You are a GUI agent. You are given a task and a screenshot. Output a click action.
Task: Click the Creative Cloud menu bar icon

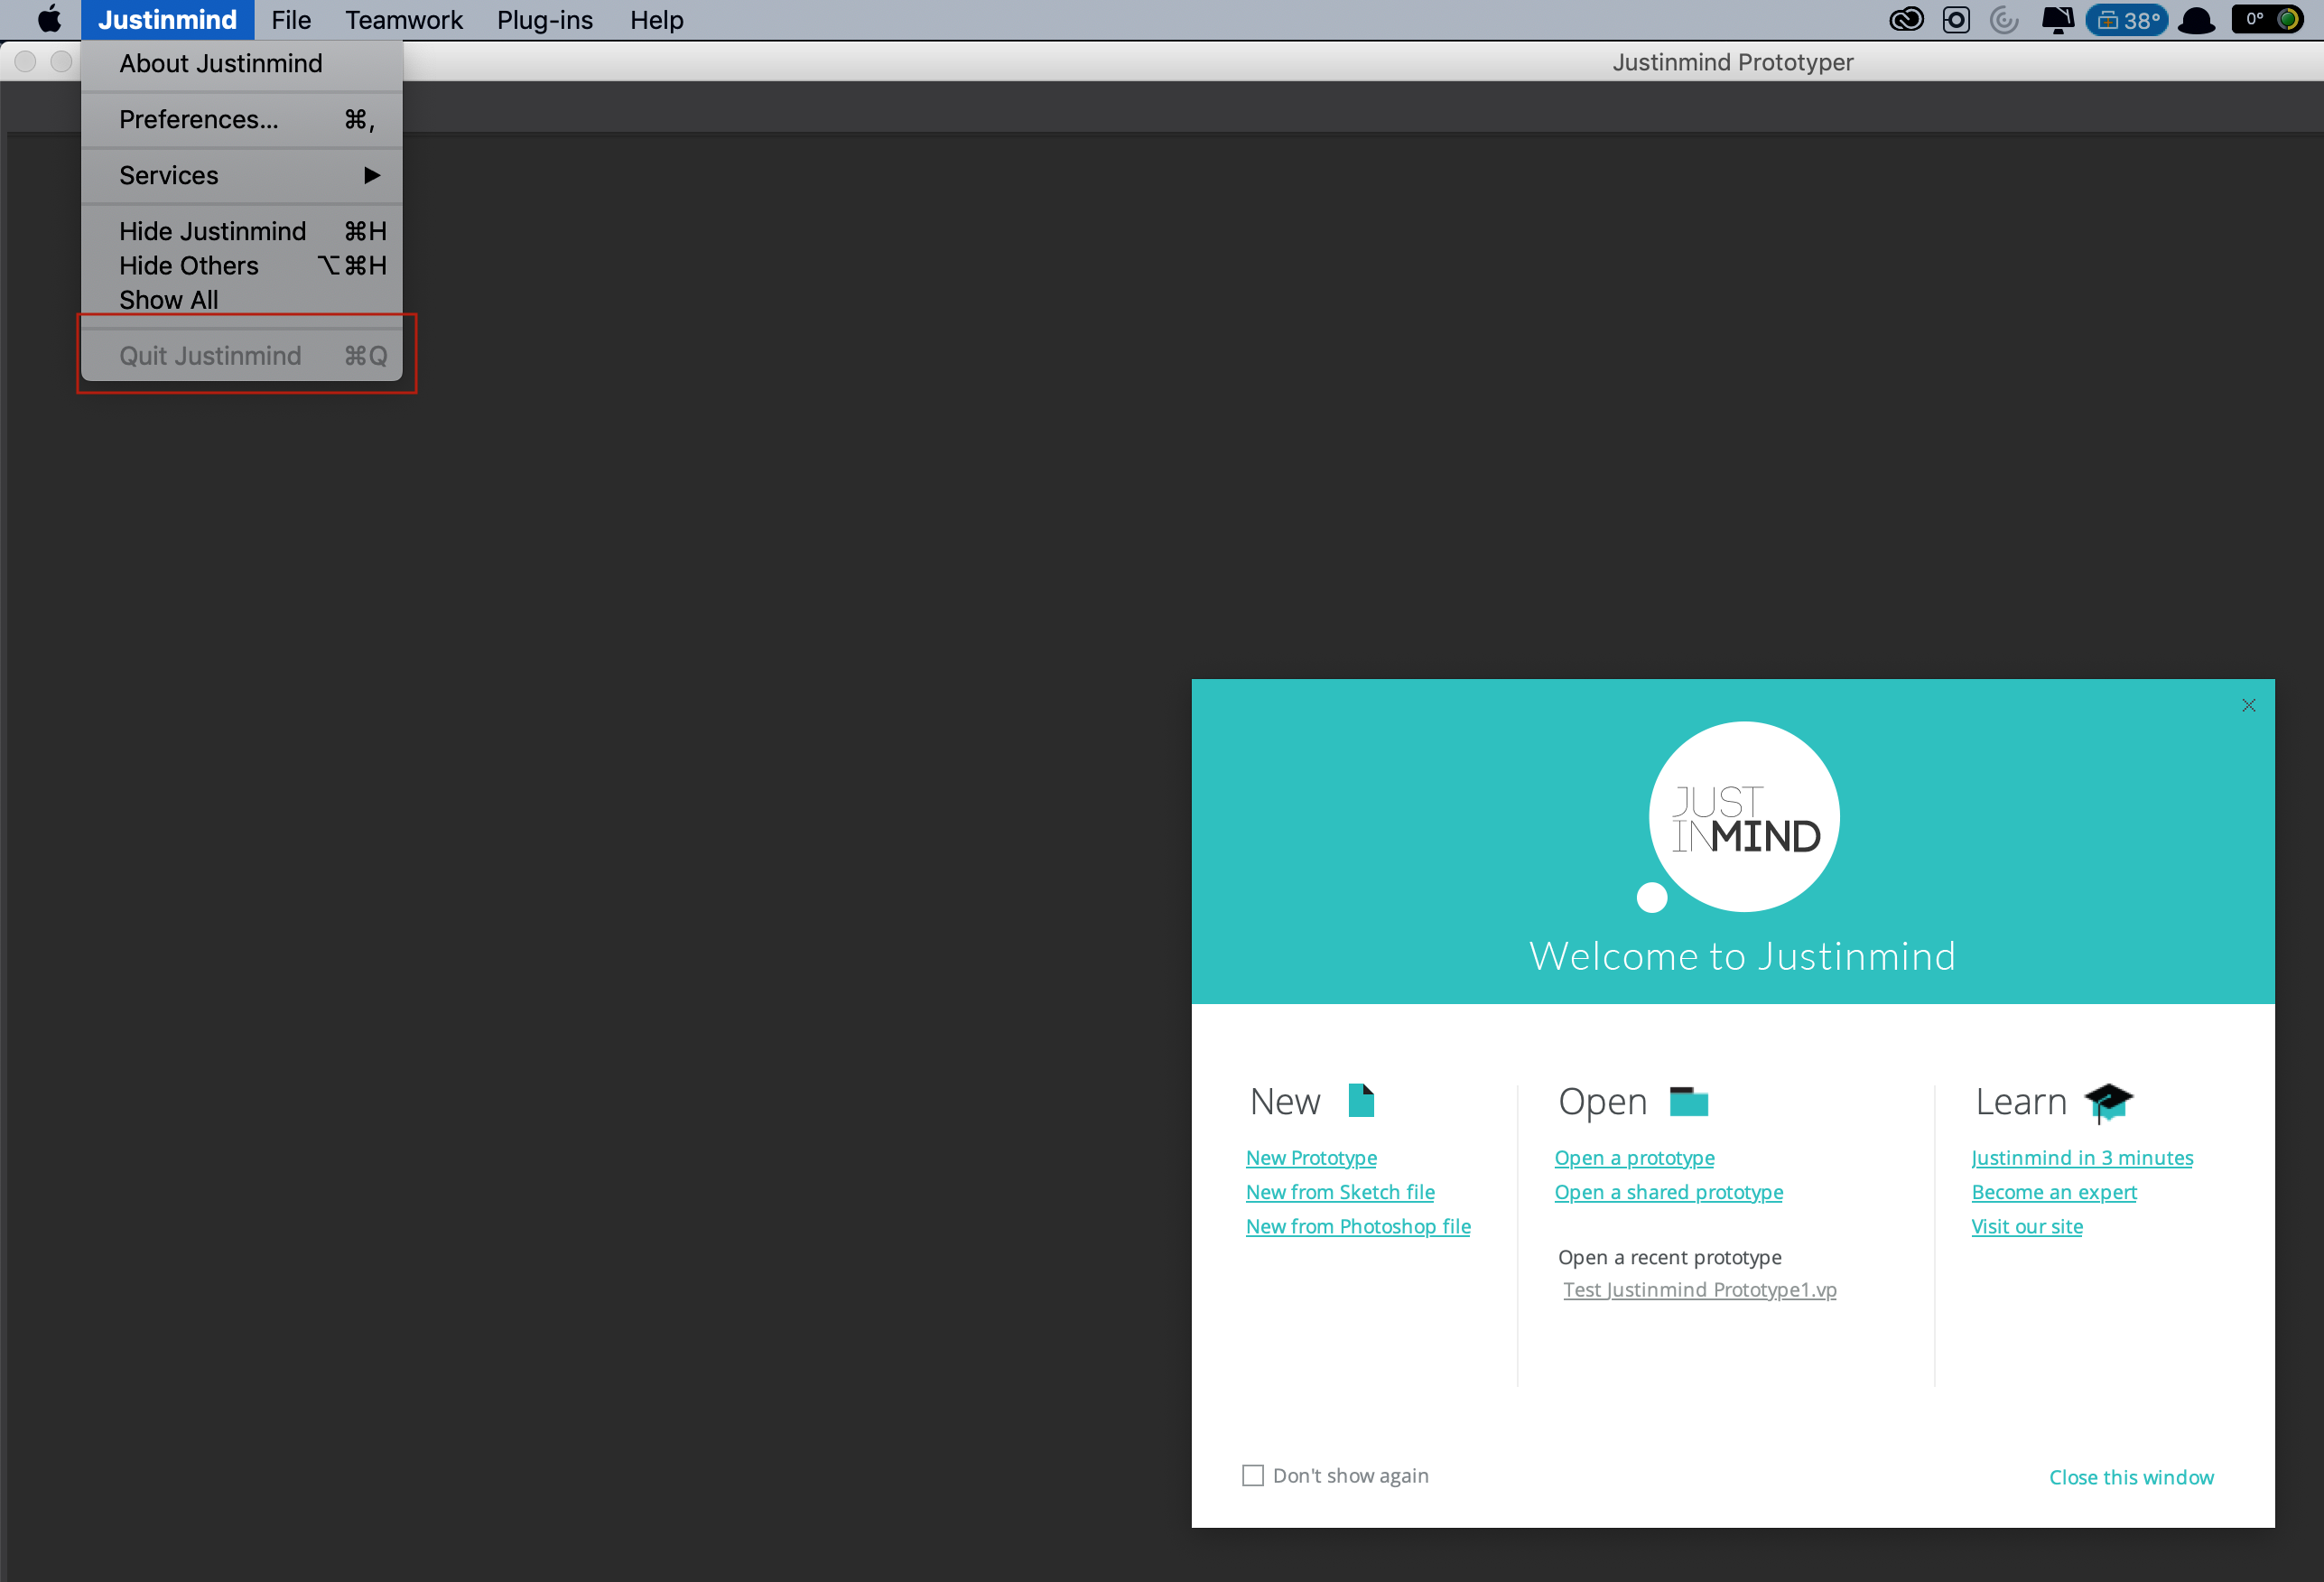tap(1906, 20)
